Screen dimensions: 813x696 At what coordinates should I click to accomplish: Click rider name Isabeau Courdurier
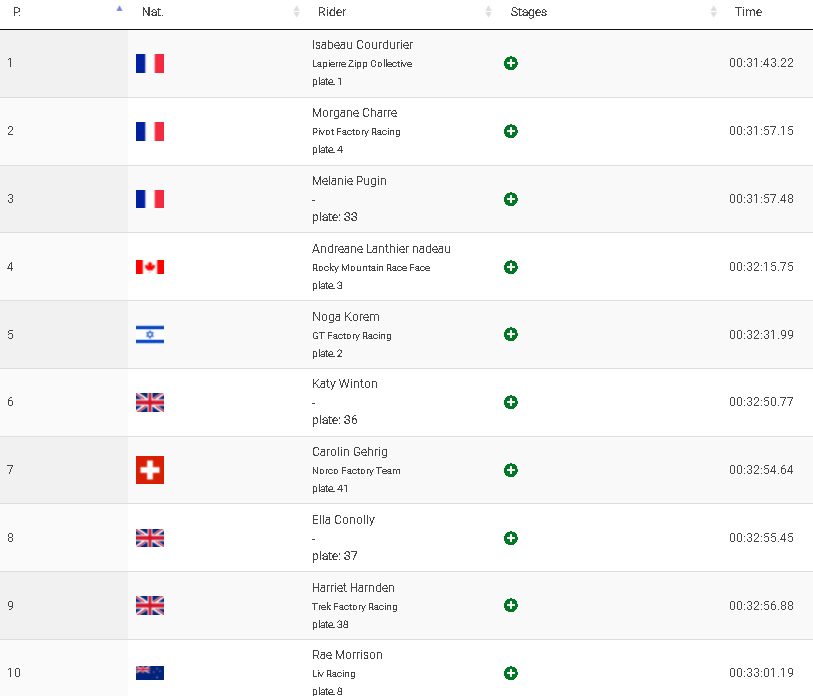(x=362, y=45)
